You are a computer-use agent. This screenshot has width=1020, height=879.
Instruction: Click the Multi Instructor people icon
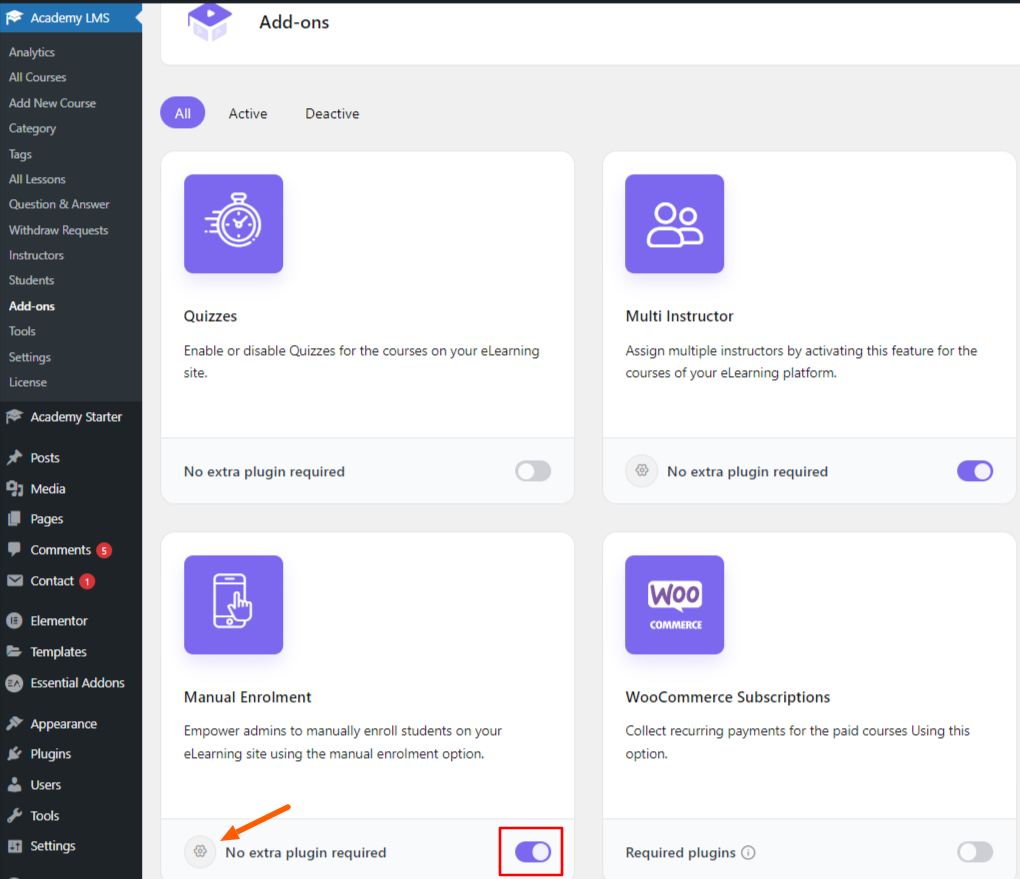(674, 223)
